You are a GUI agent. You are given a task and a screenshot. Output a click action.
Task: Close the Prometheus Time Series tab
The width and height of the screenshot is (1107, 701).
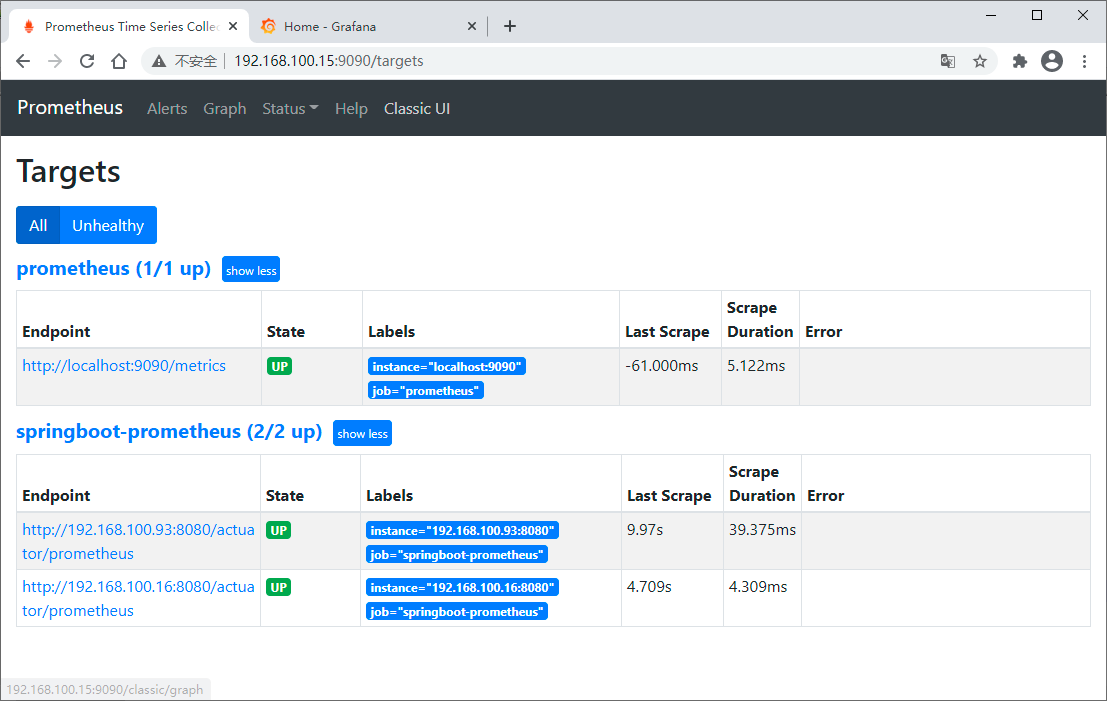[233, 26]
